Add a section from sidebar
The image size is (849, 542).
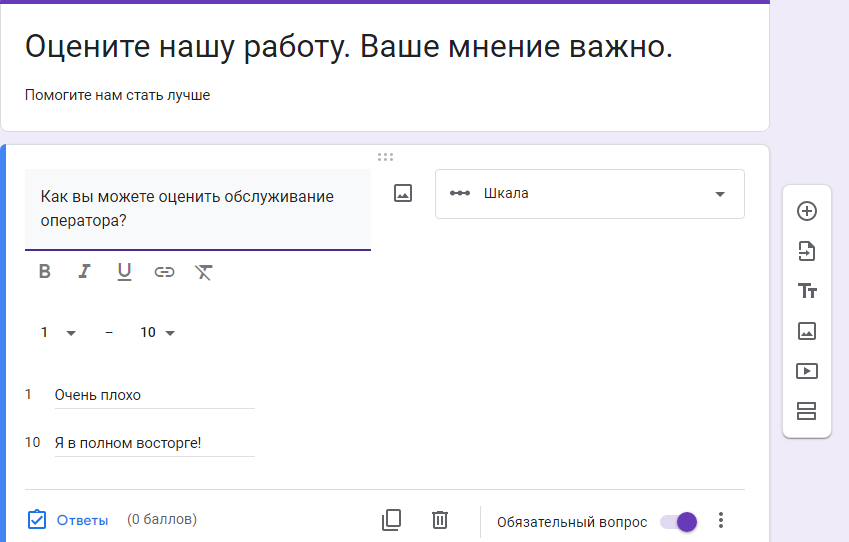coord(806,411)
